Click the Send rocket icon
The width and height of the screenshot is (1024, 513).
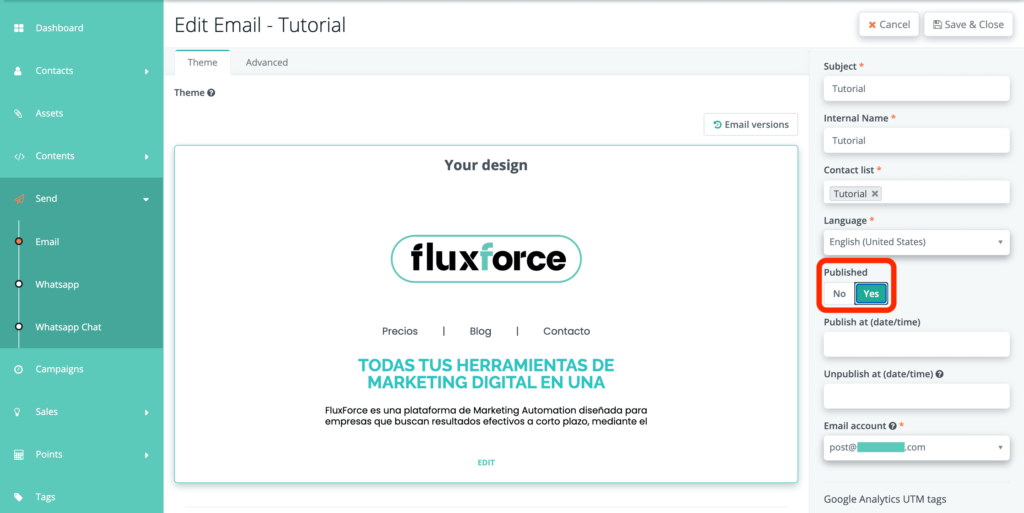pyautogui.click(x=19, y=199)
